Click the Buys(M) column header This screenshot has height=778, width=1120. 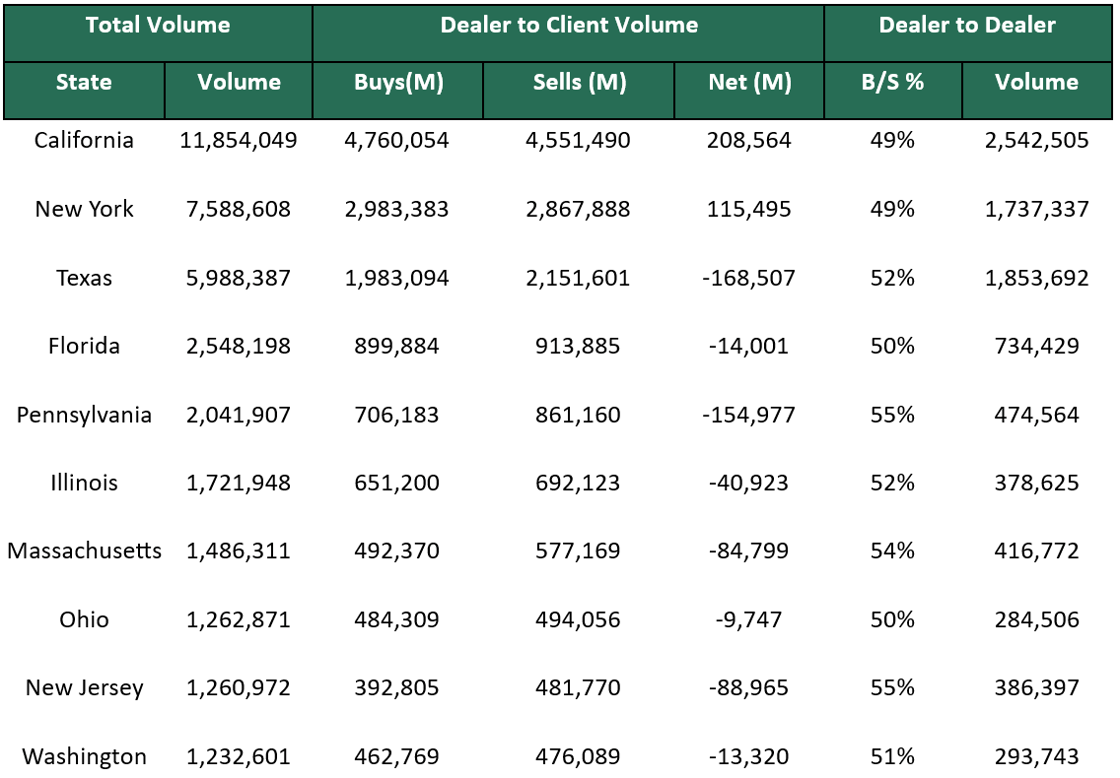point(398,83)
